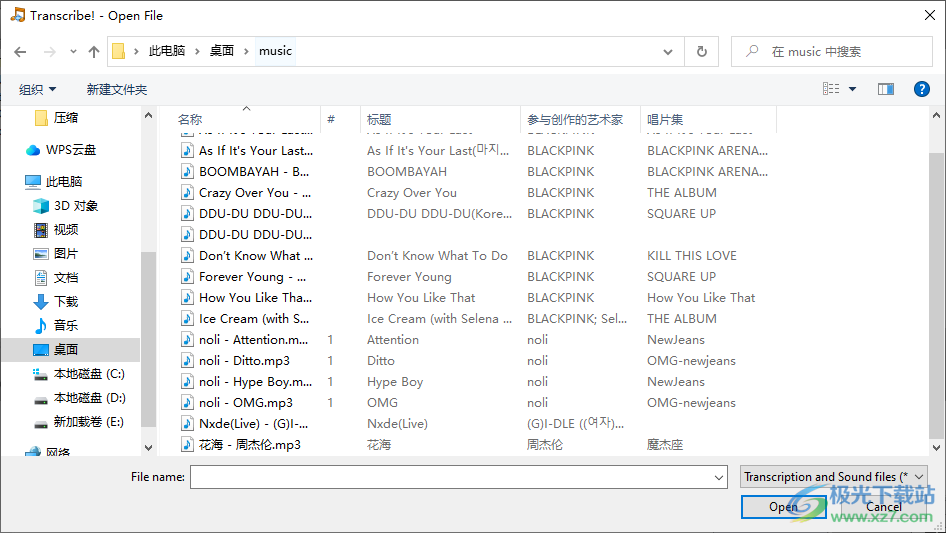Open 本地磁盘 (C:) drive
Viewport: 946px width, 533px height.
(89, 374)
